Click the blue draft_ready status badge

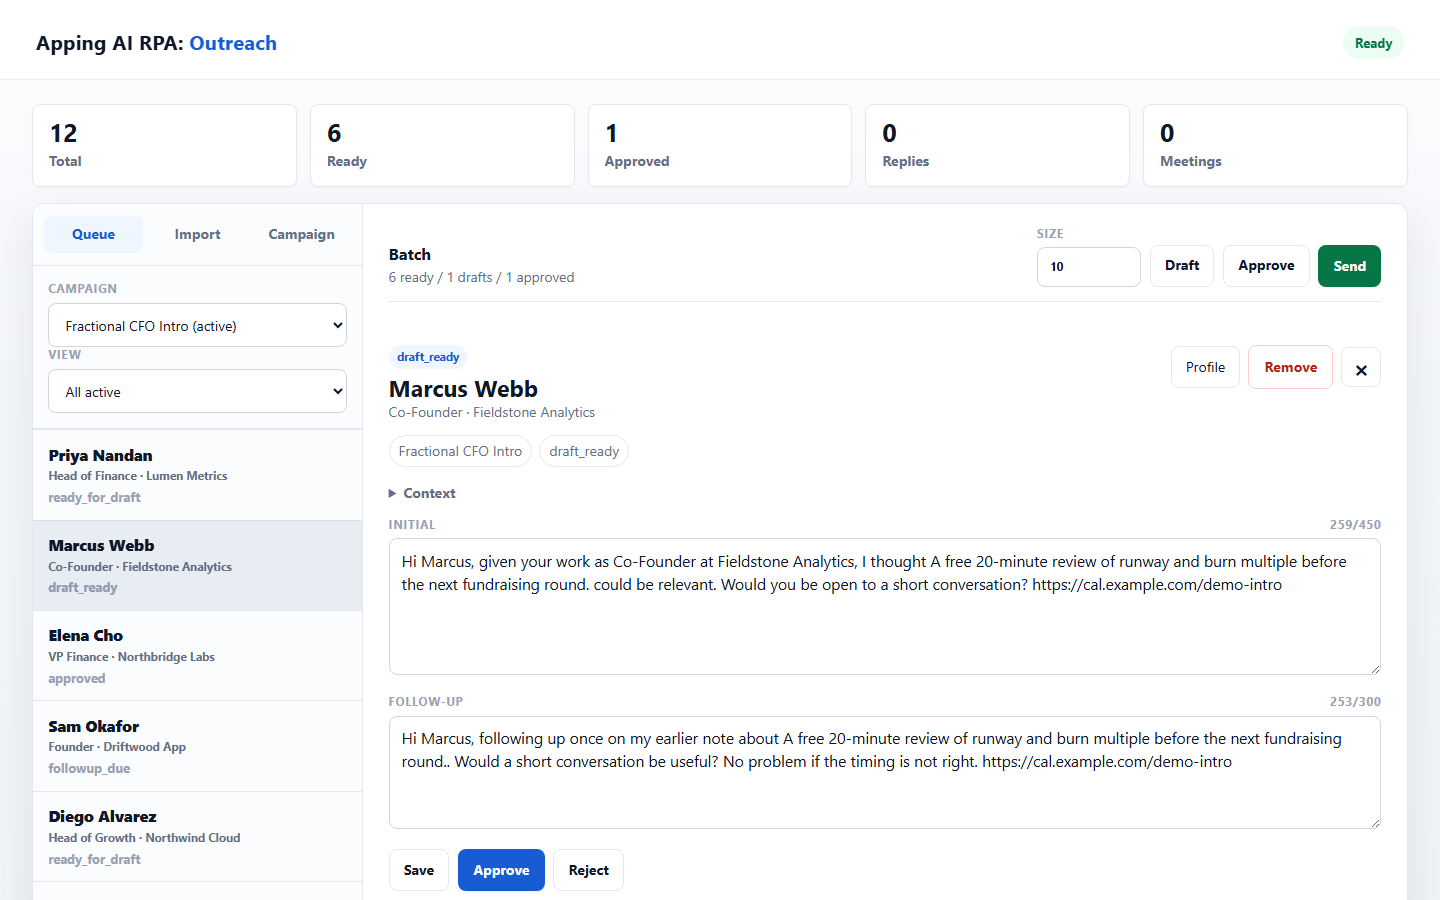tap(428, 357)
